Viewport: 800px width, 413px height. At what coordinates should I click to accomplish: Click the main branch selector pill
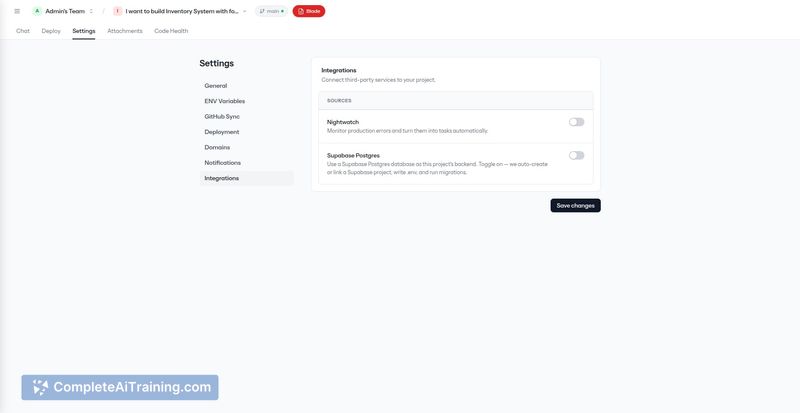(271, 11)
